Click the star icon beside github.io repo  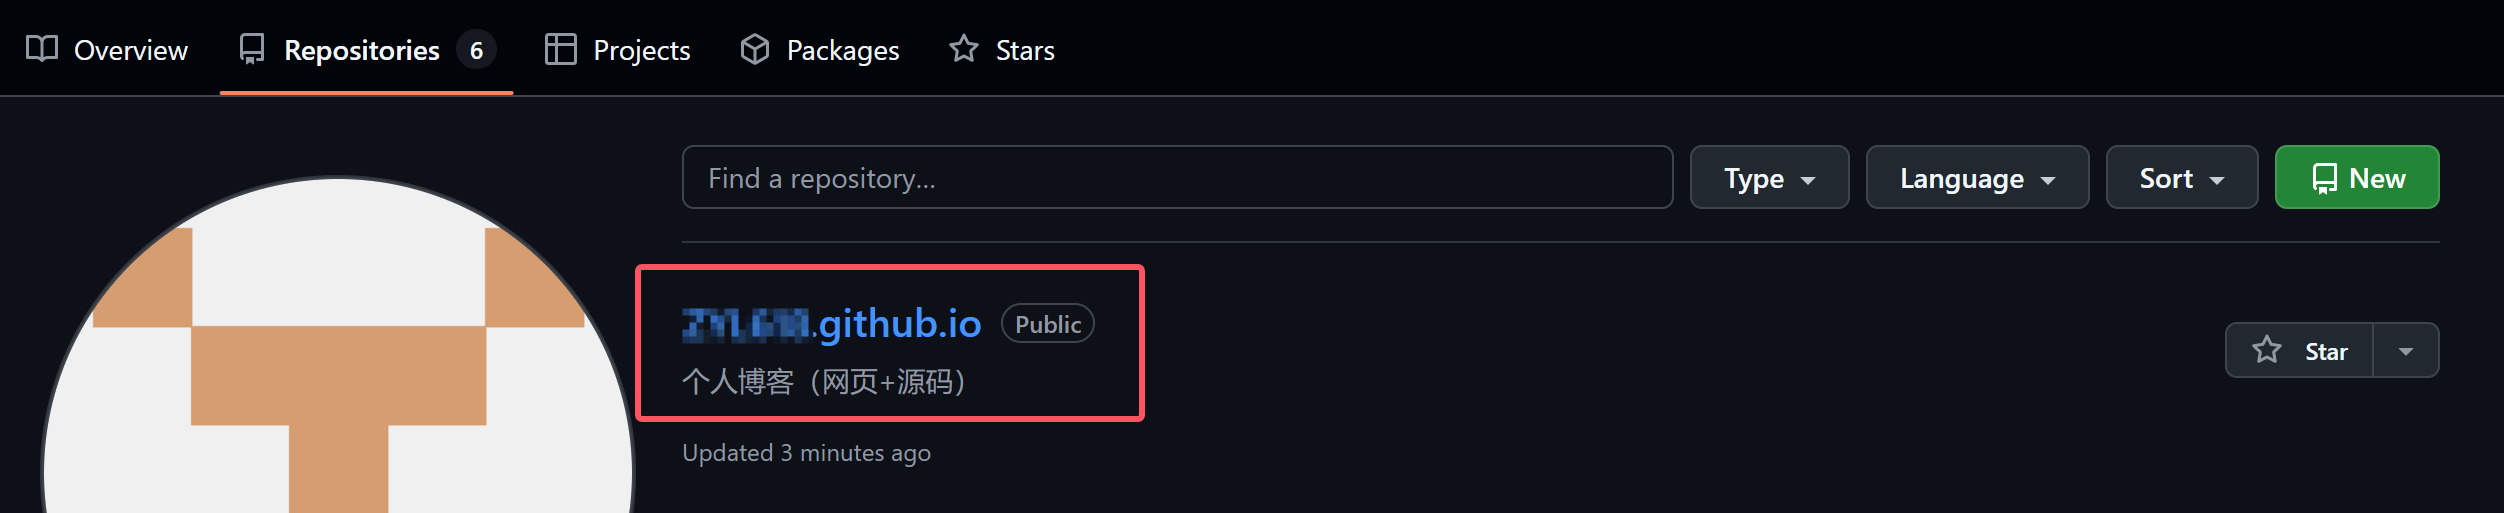tap(2267, 350)
